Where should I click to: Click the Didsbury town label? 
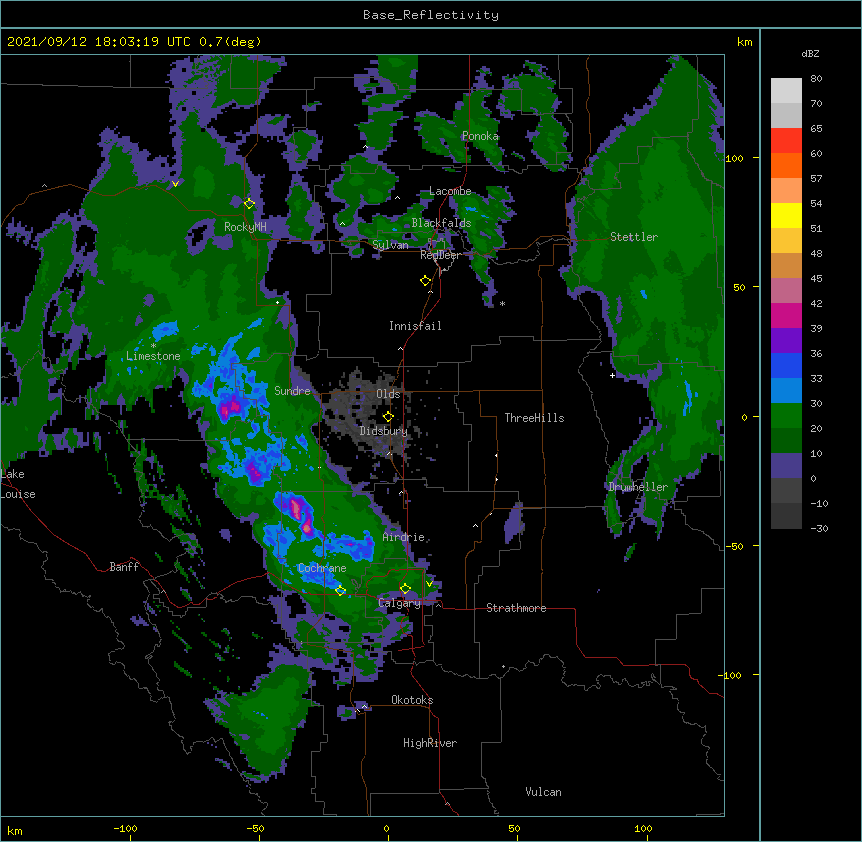384,431
